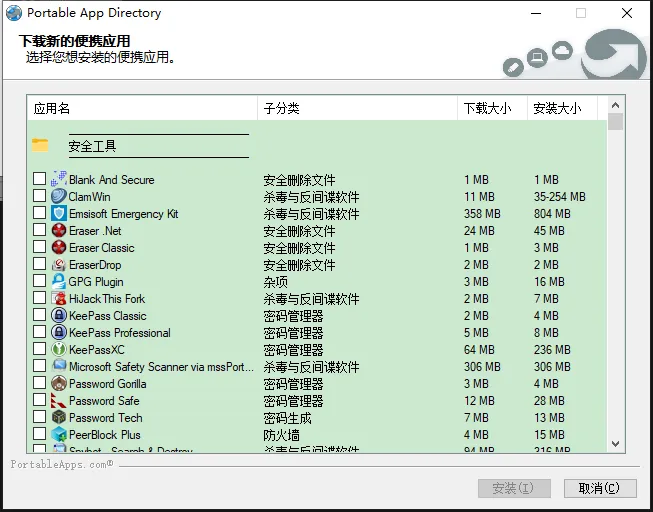Image resolution: width=653 pixels, height=512 pixels.
Task: Click the Eraser Classic app icon
Action: coord(59,247)
